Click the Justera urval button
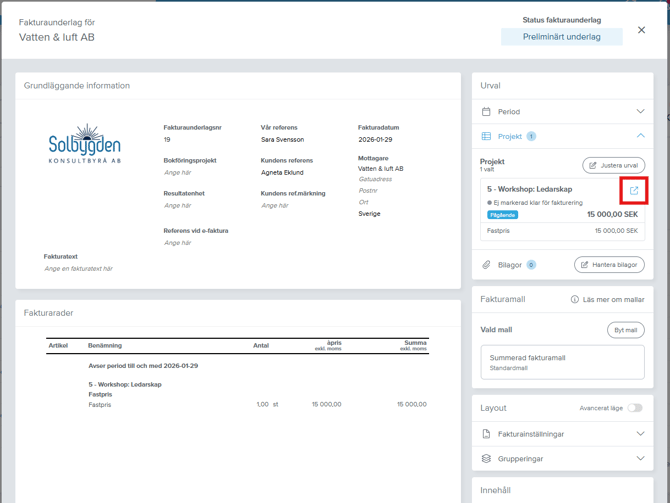The image size is (670, 503). [x=613, y=165]
